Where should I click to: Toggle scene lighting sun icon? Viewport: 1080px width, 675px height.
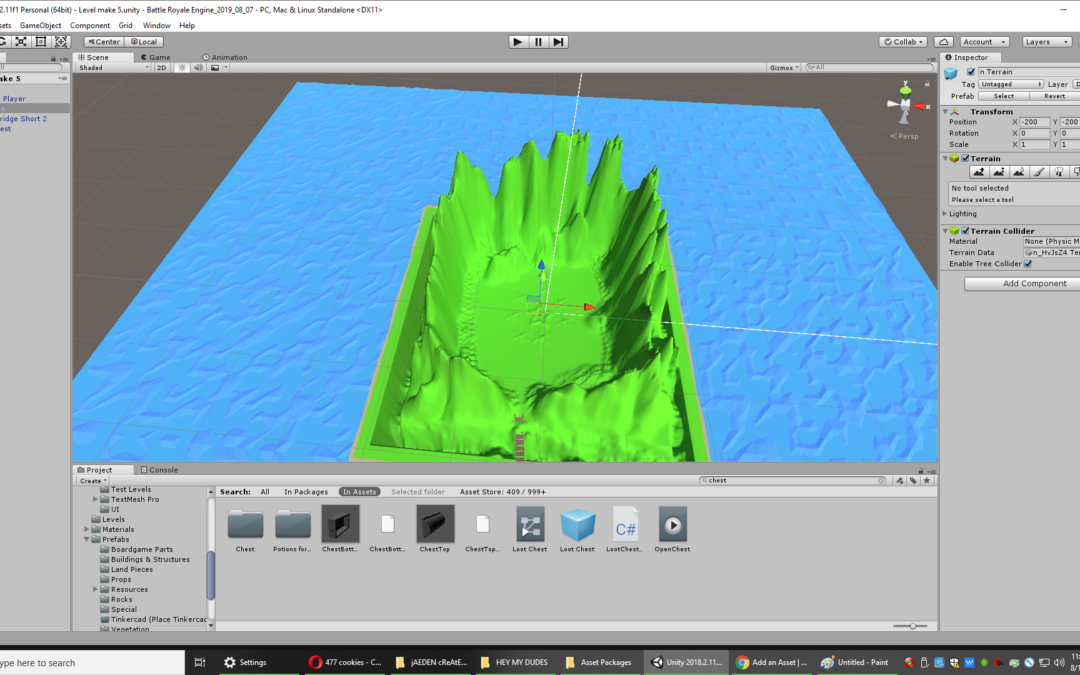182,68
